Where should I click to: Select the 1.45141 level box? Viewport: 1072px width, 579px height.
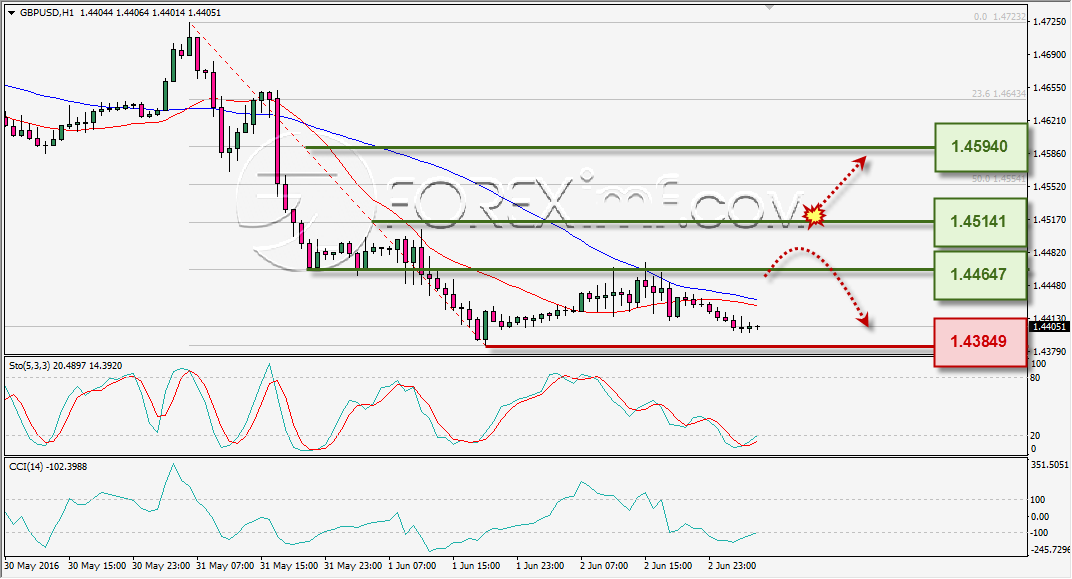(980, 222)
